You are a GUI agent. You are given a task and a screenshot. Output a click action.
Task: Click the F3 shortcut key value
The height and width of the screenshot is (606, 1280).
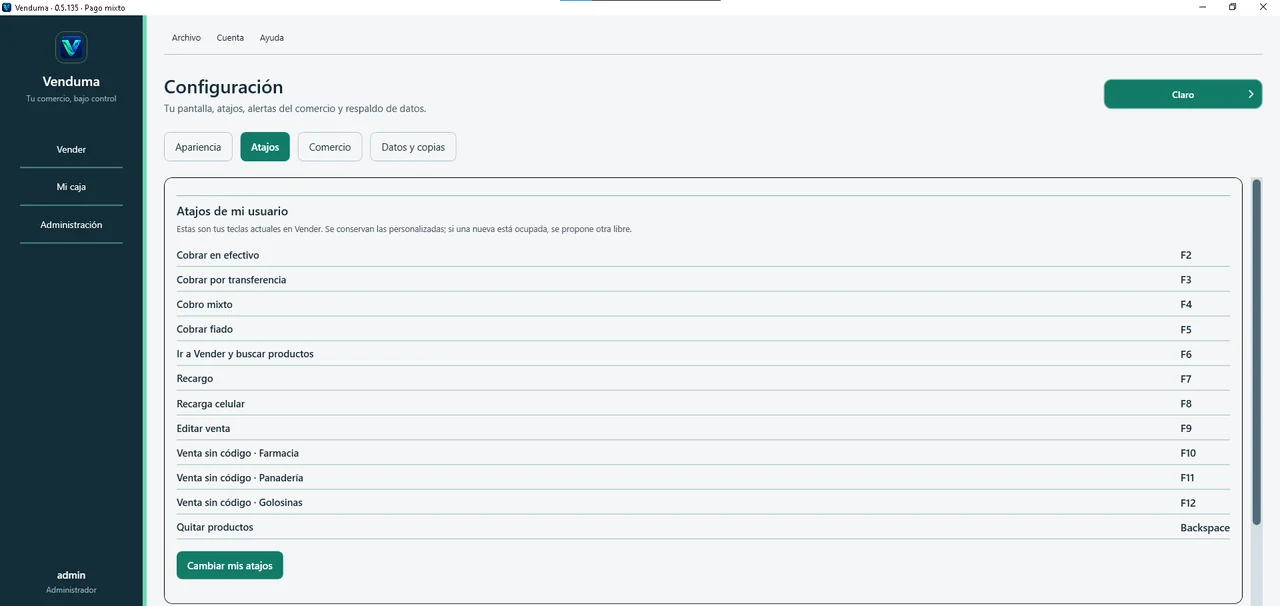1186,280
